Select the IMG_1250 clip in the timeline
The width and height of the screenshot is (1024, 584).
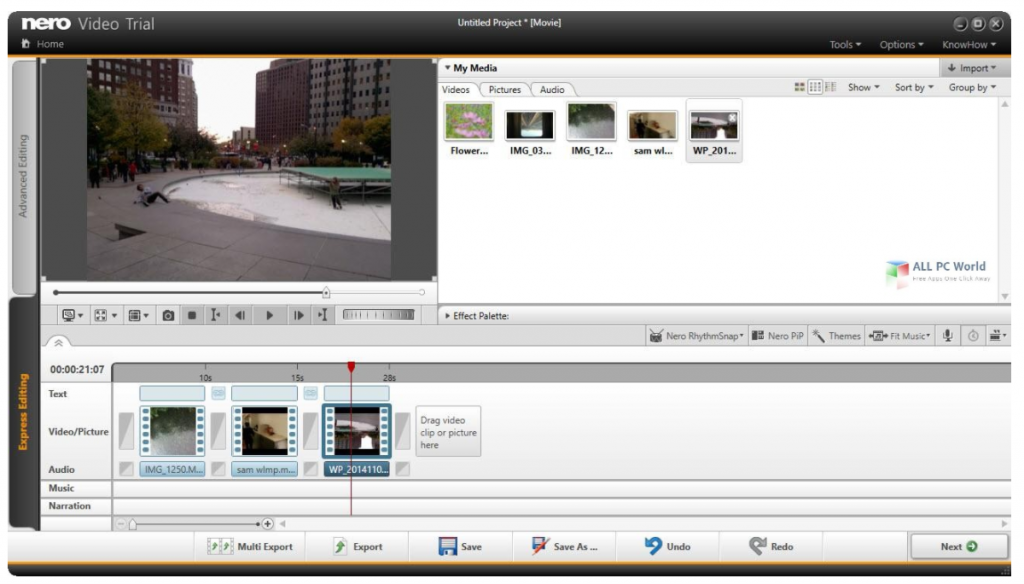[x=172, y=430]
